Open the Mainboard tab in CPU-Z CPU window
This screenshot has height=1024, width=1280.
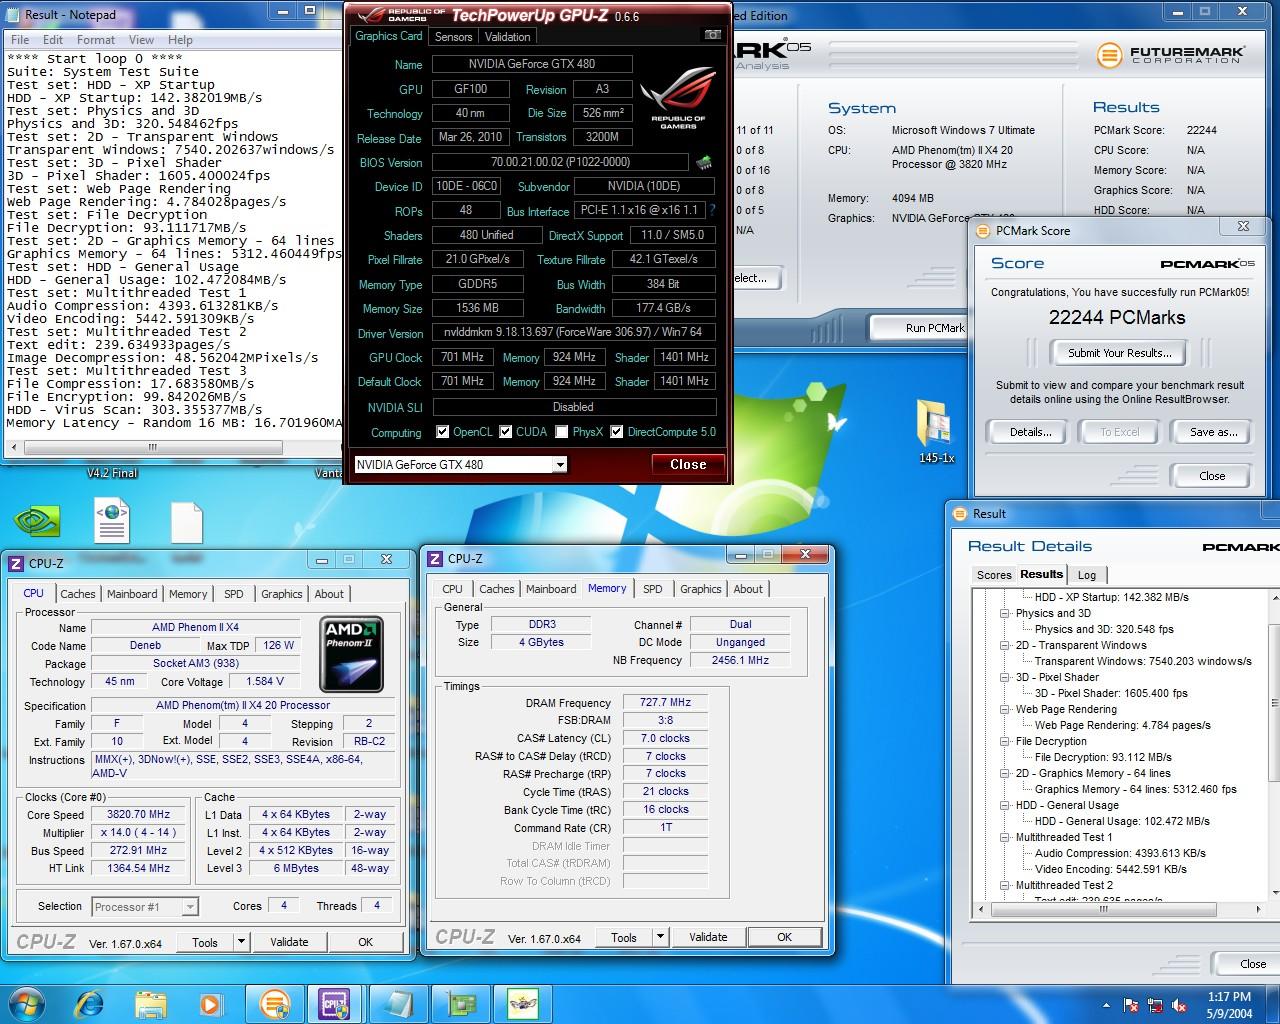click(x=132, y=594)
